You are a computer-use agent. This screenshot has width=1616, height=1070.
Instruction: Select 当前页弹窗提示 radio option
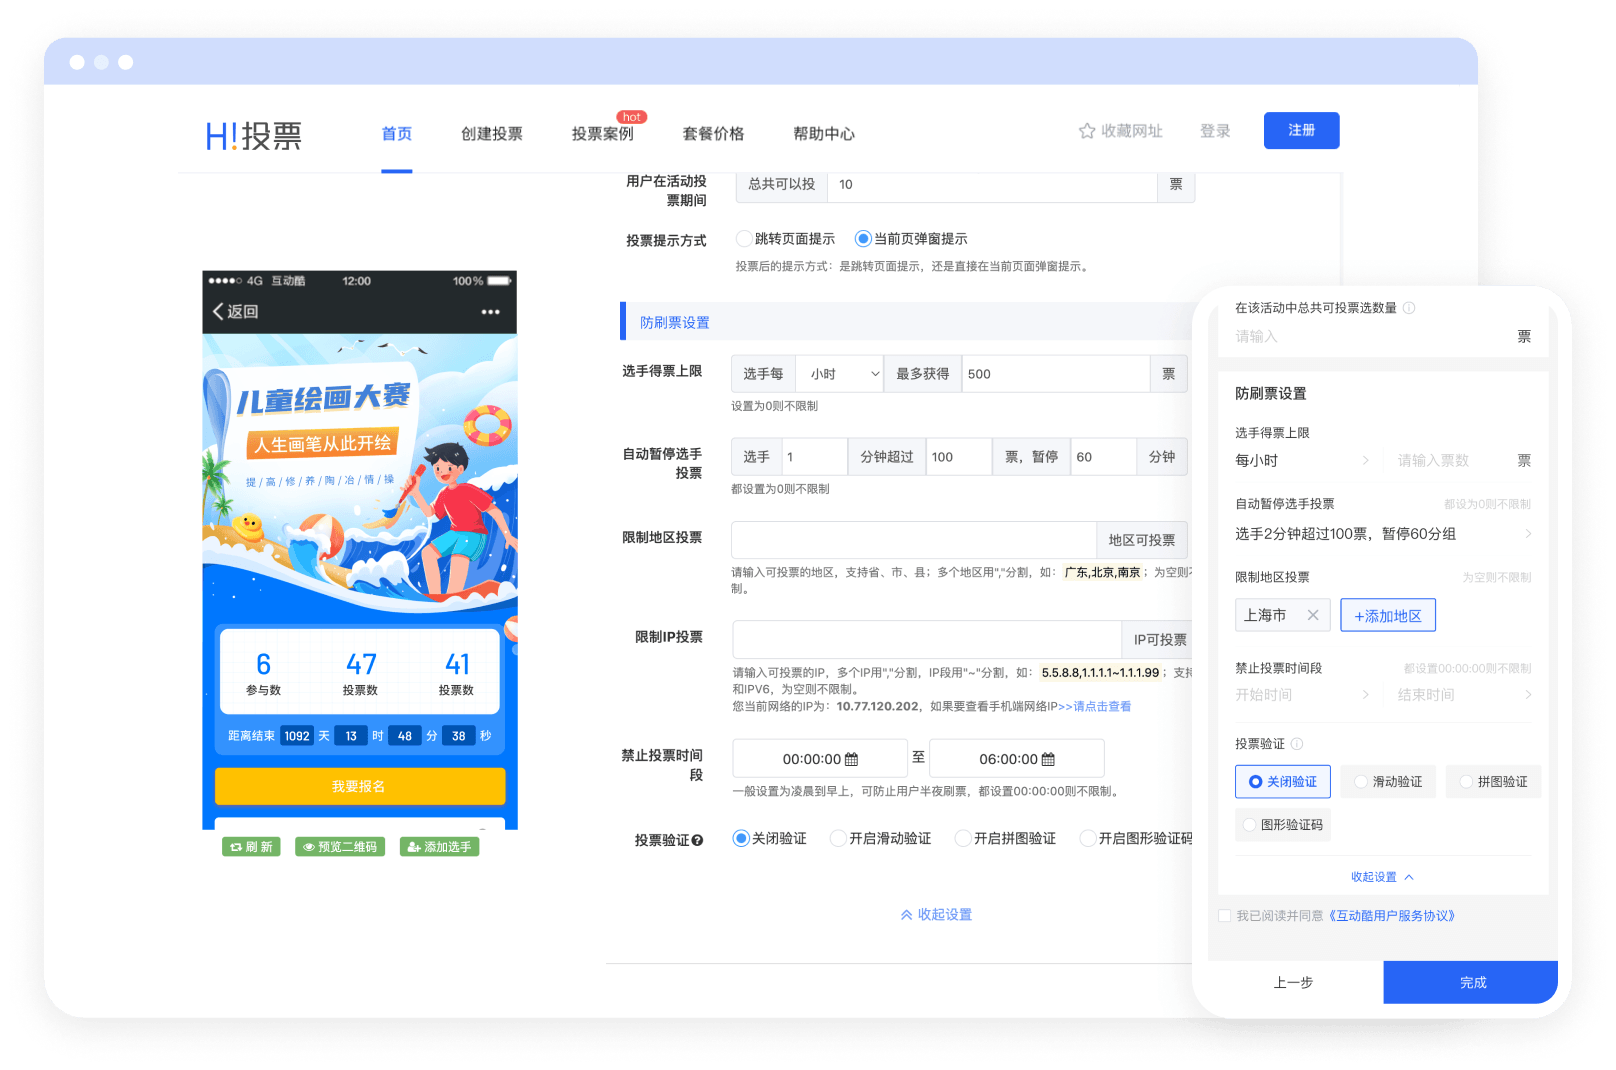click(x=863, y=238)
